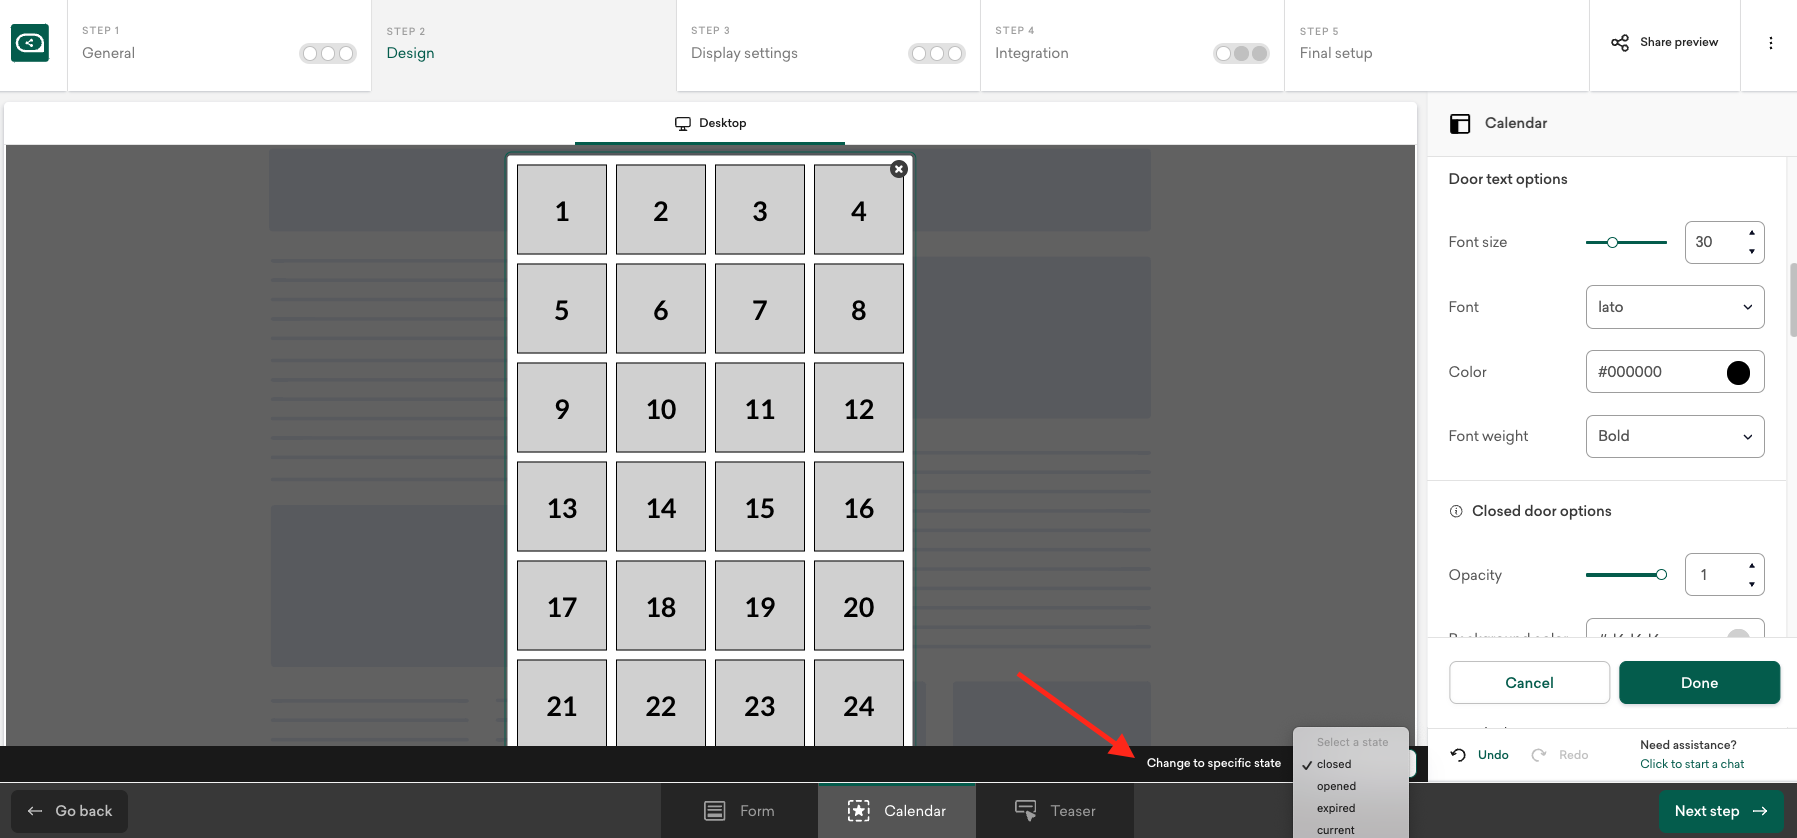The width and height of the screenshot is (1797, 838).
Task: Toggle the General step status indicator
Action: (328, 54)
